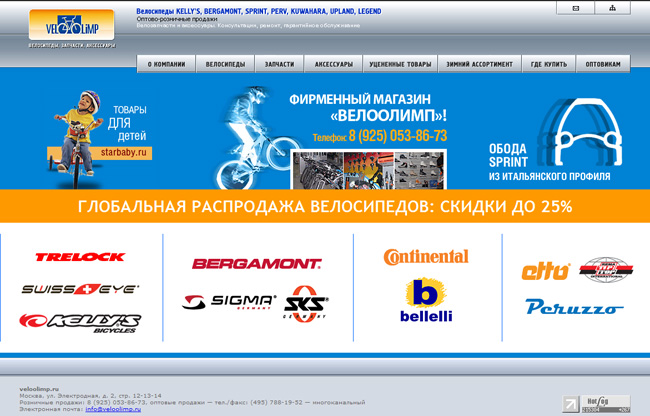Open the Bergamont brand logo

[x=257, y=264]
